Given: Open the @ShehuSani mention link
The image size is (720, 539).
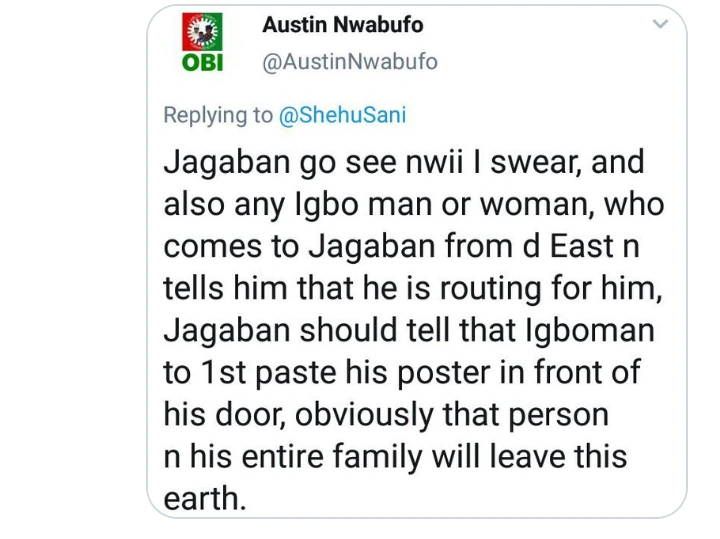Looking at the screenshot, I should pyautogui.click(x=342, y=115).
